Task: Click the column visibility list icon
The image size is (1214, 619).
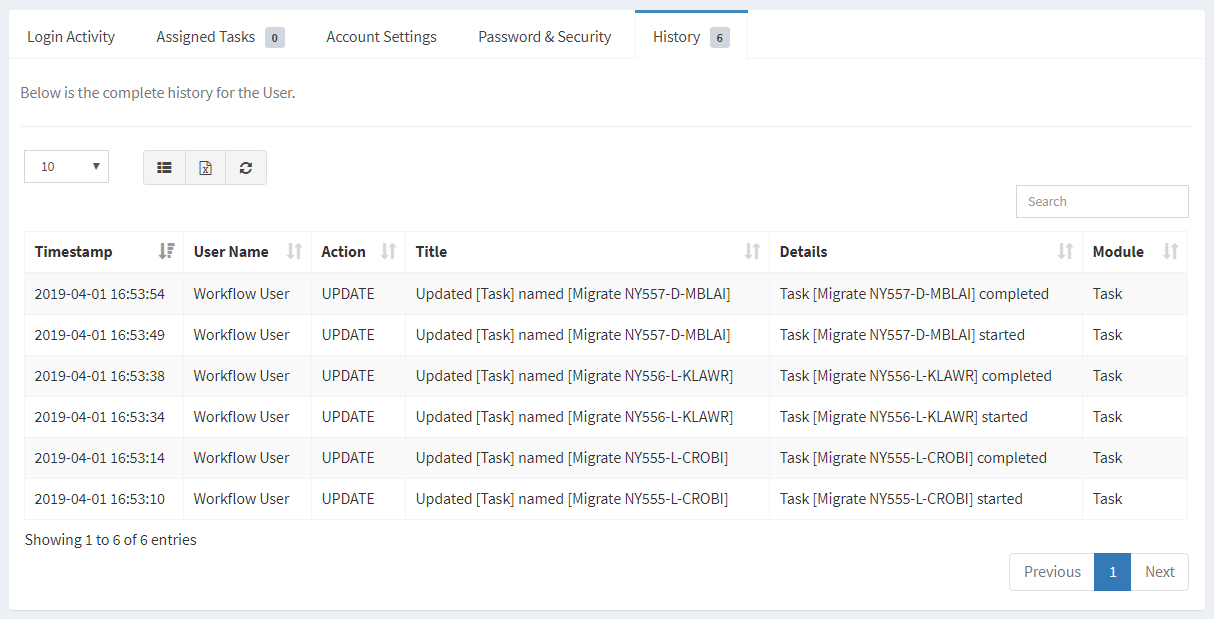Action: point(165,168)
